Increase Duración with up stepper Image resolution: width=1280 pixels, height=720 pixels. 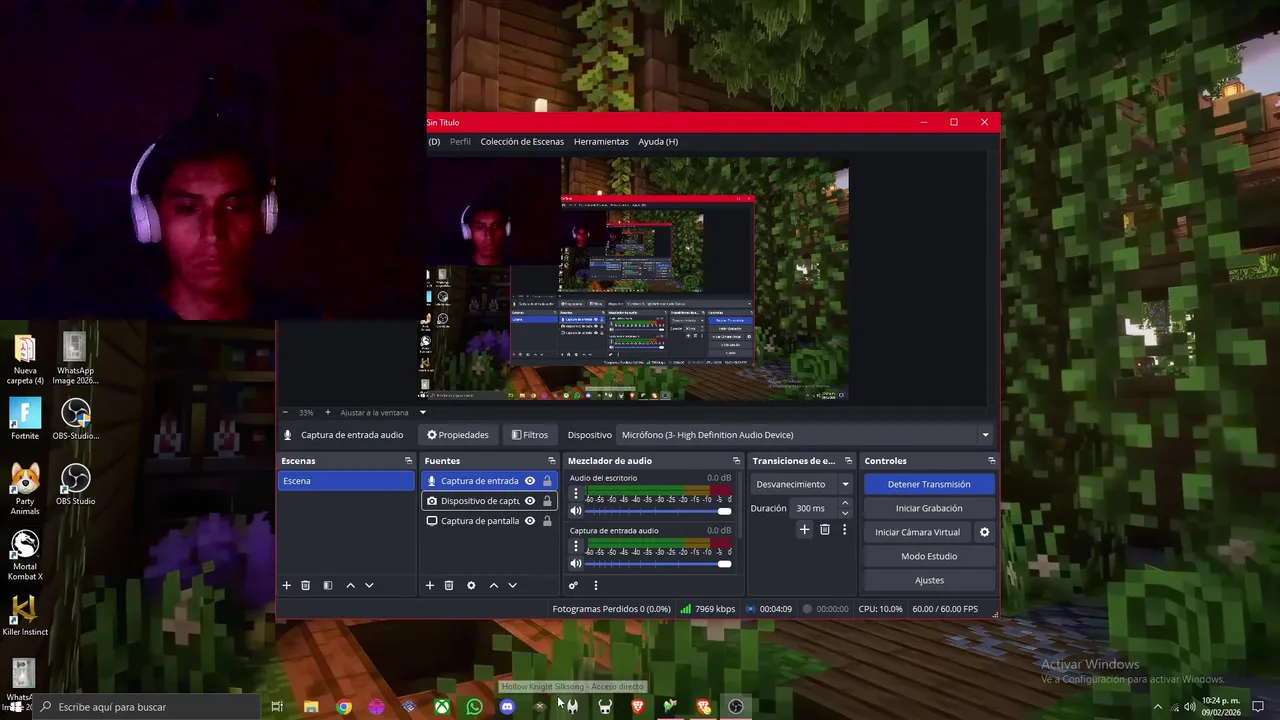pos(845,503)
